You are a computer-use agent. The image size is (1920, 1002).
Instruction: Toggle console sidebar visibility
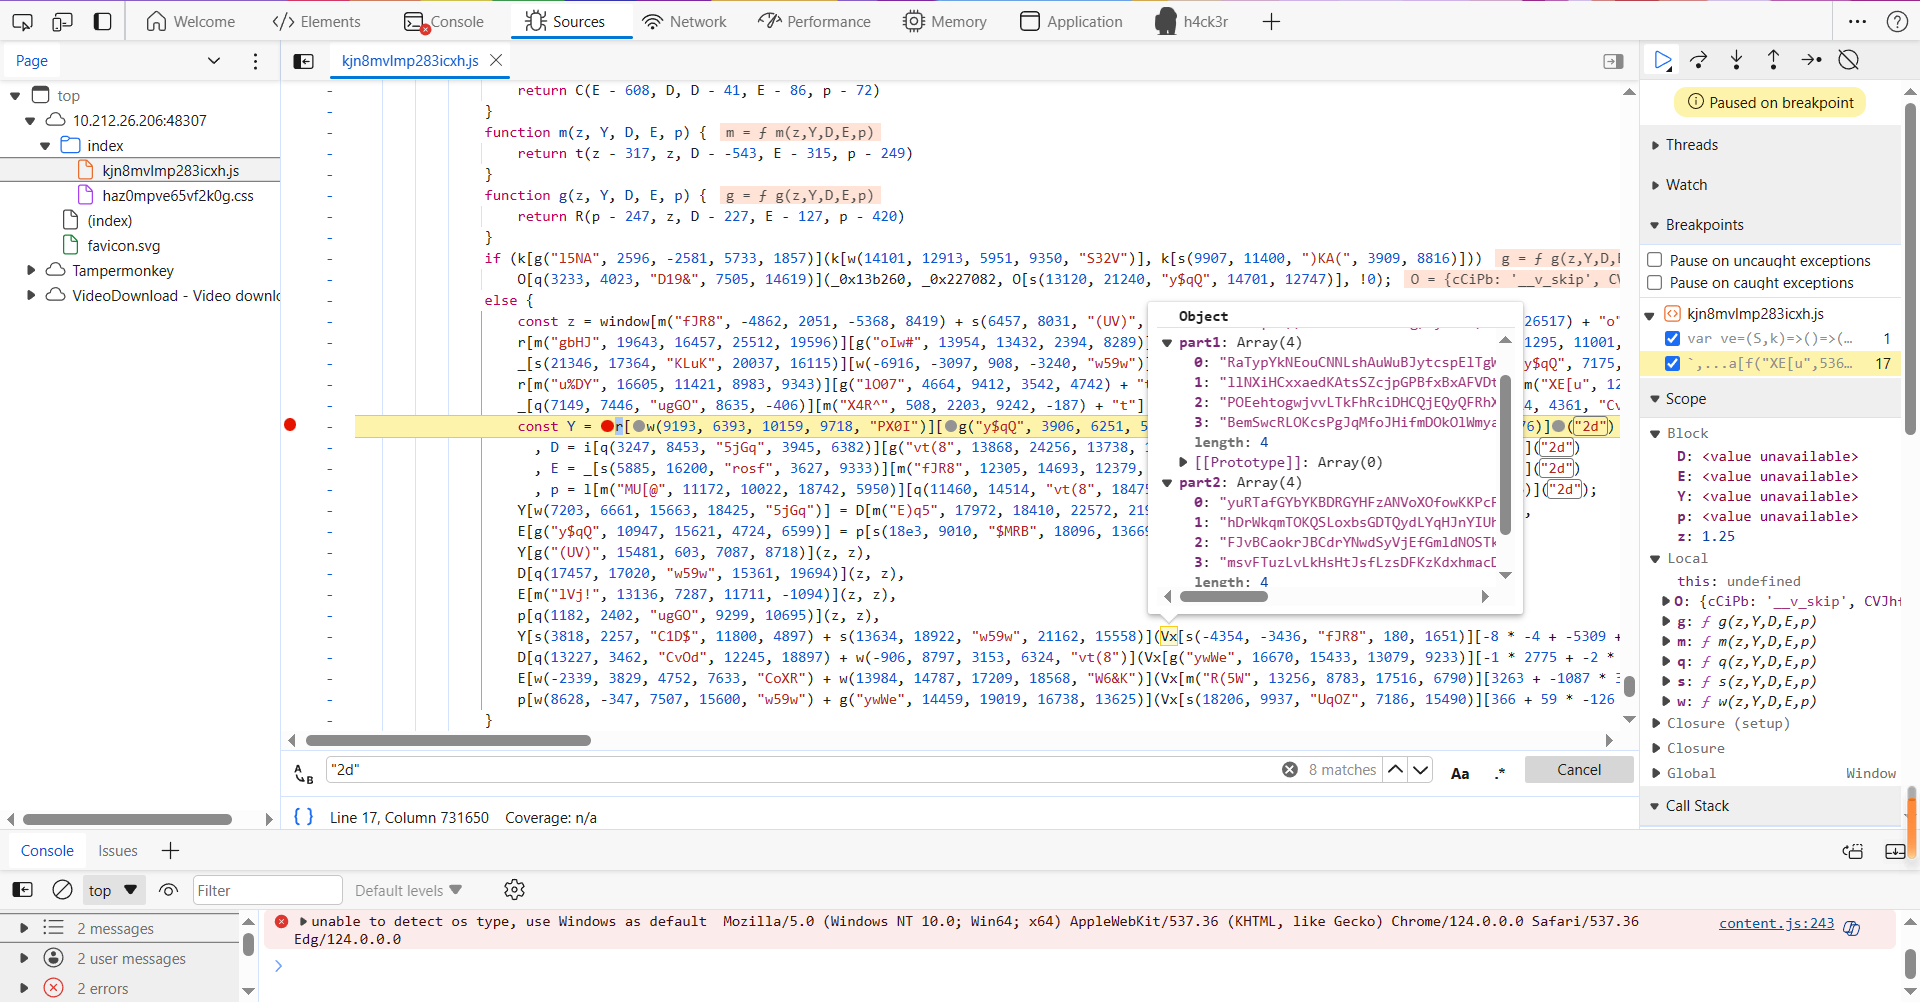[22, 889]
